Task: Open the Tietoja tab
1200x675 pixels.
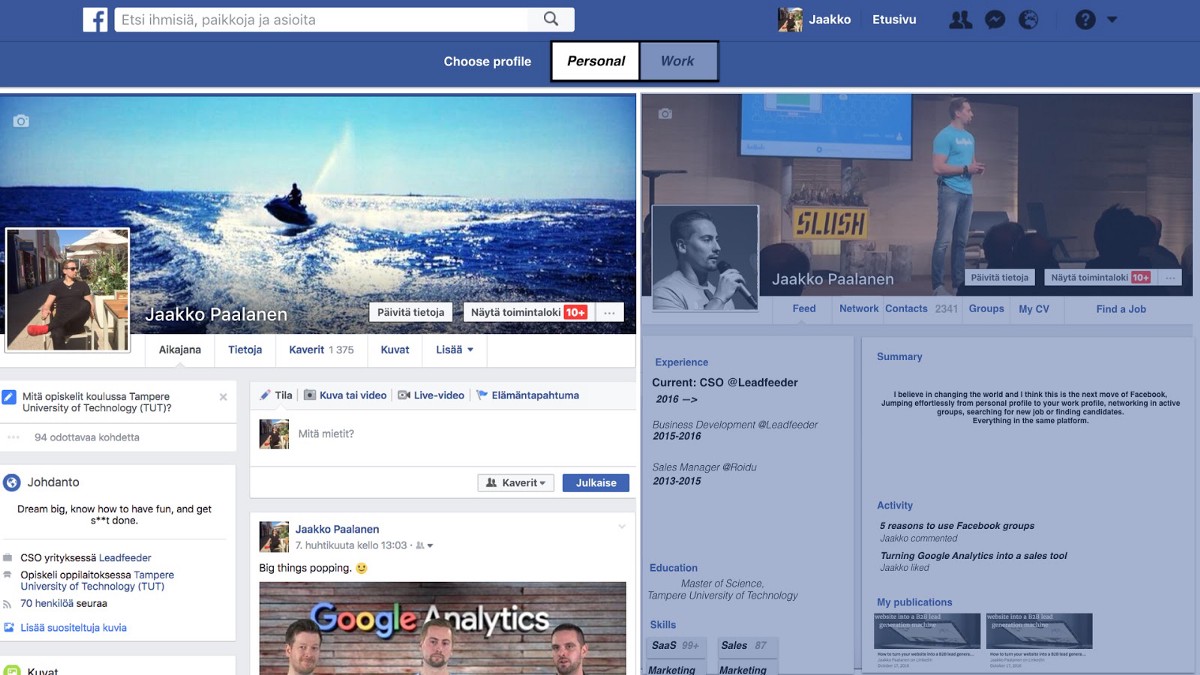Action: [245, 350]
